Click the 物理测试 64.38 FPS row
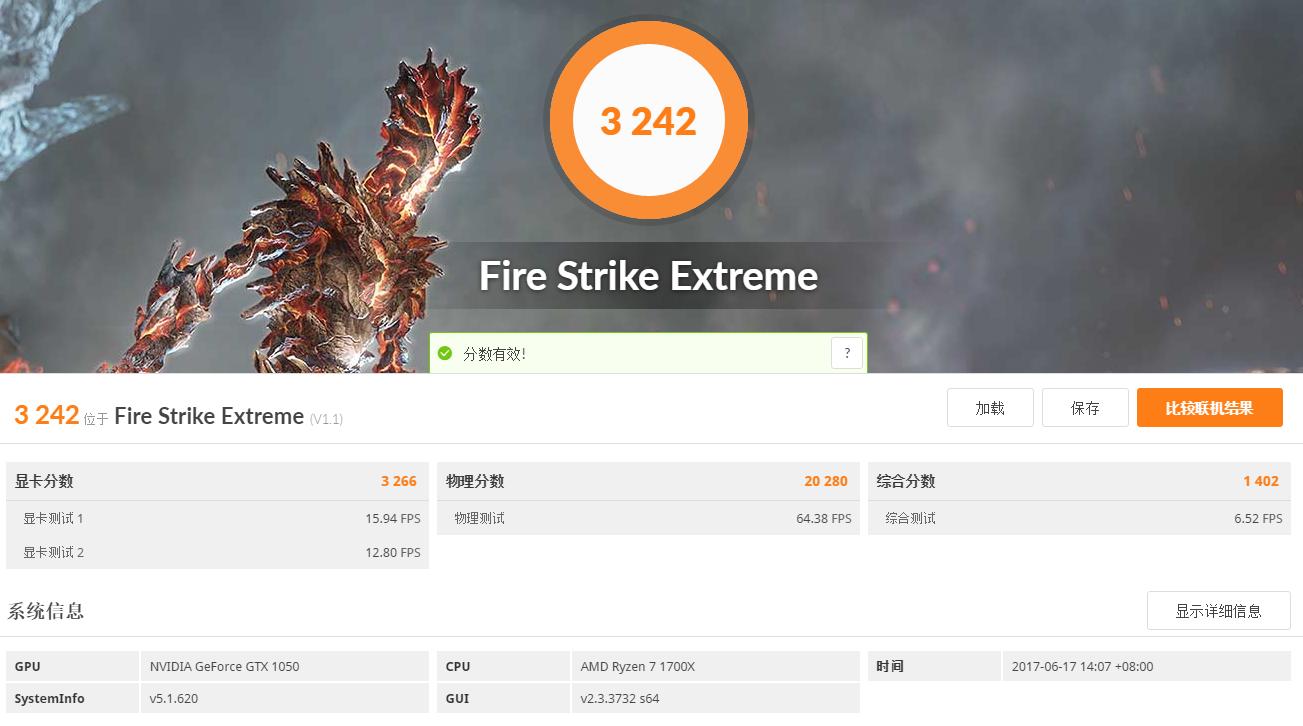The image size is (1303, 726). (648, 518)
